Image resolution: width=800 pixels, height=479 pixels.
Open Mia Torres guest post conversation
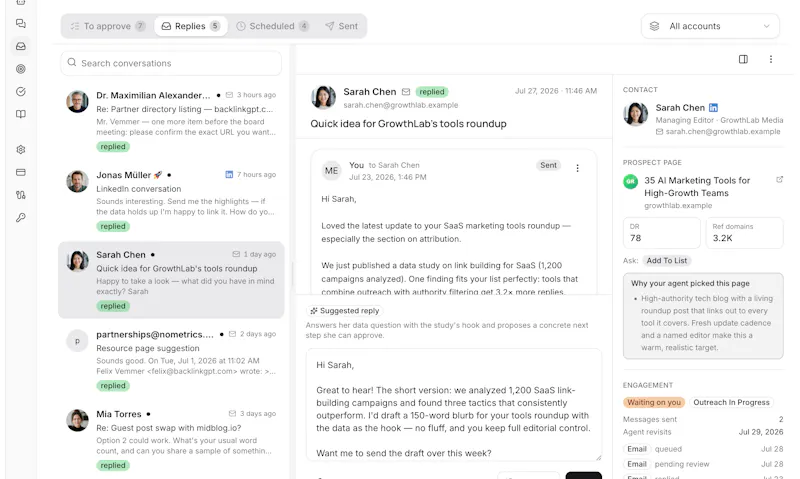pyautogui.click(x=171, y=440)
